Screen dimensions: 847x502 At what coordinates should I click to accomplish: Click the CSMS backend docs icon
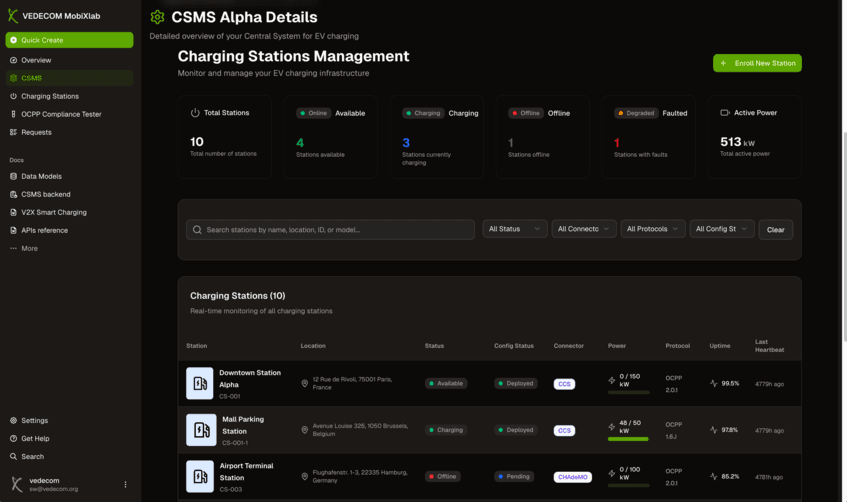pyautogui.click(x=14, y=194)
